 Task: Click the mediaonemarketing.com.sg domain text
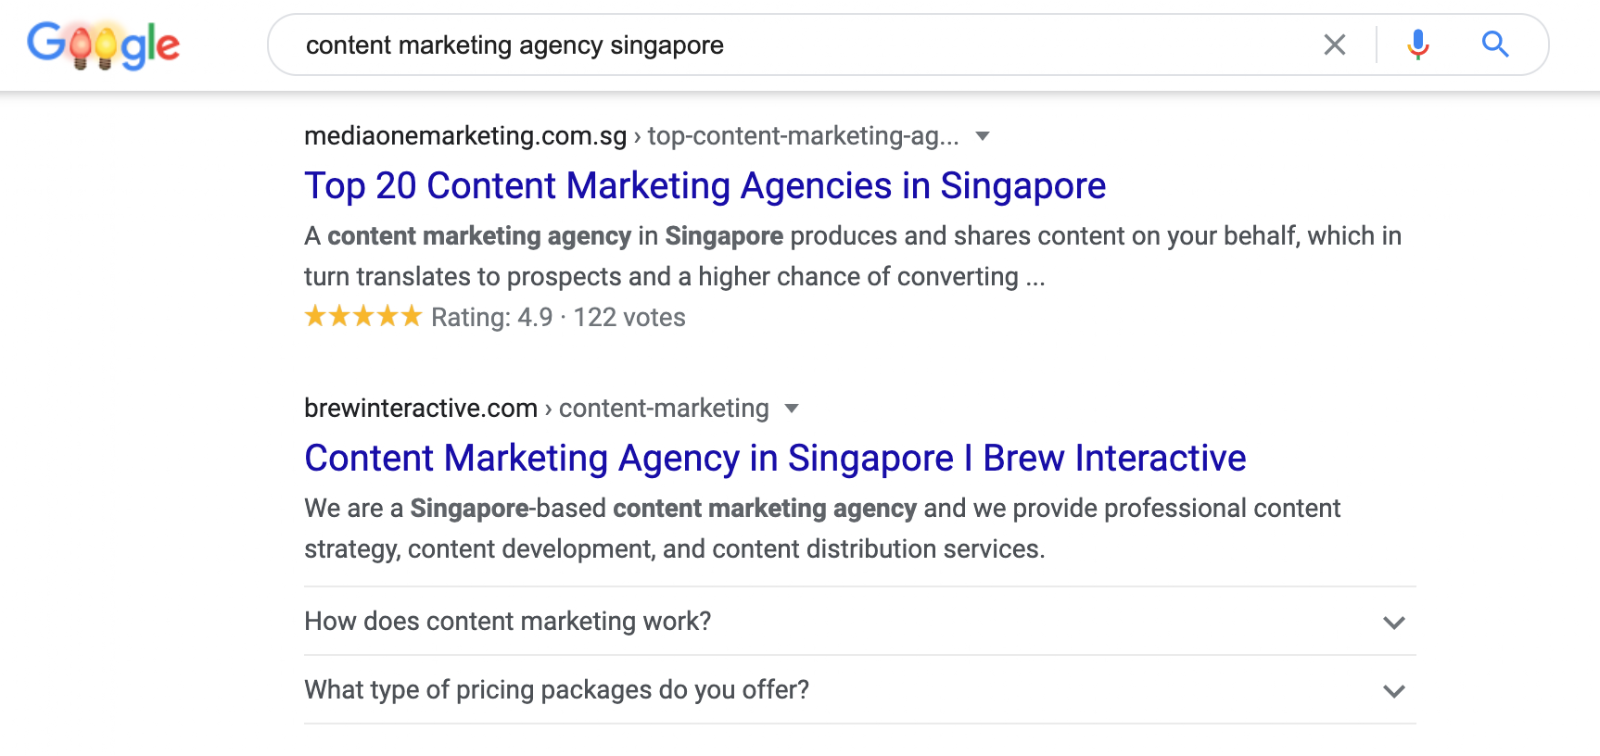(x=465, y=136)
